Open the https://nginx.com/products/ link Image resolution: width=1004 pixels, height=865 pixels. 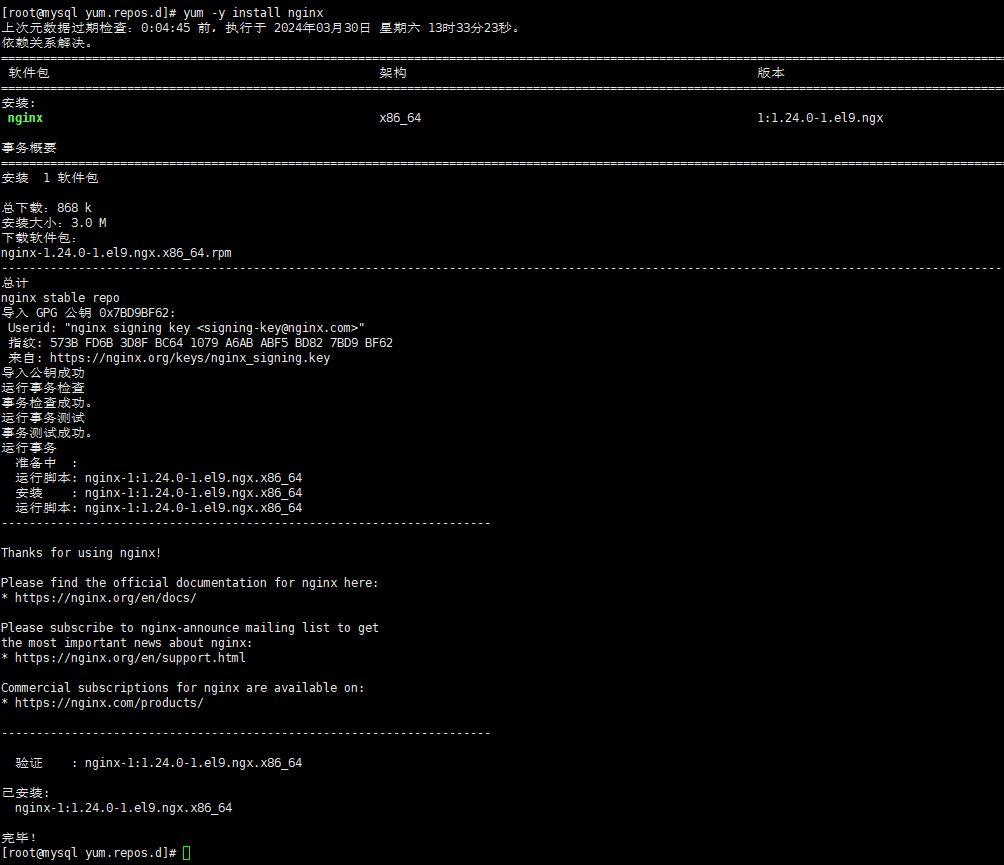(109, 703)
